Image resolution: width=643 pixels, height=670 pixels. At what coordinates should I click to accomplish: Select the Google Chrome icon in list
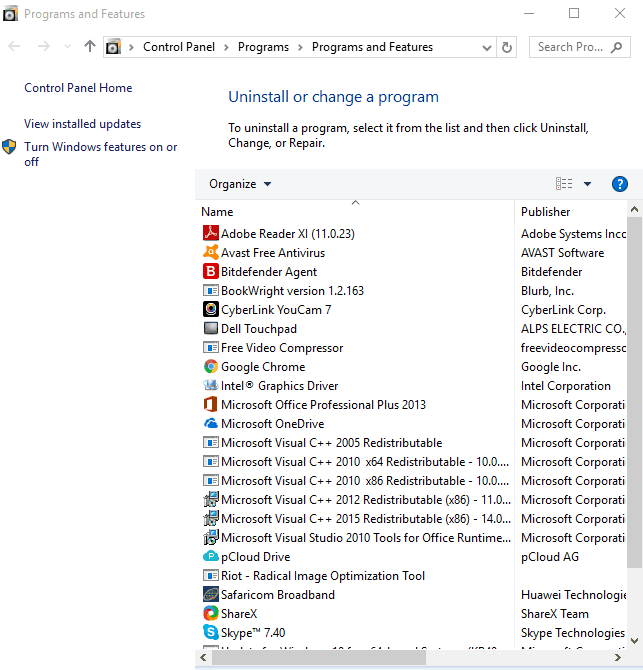211,367
